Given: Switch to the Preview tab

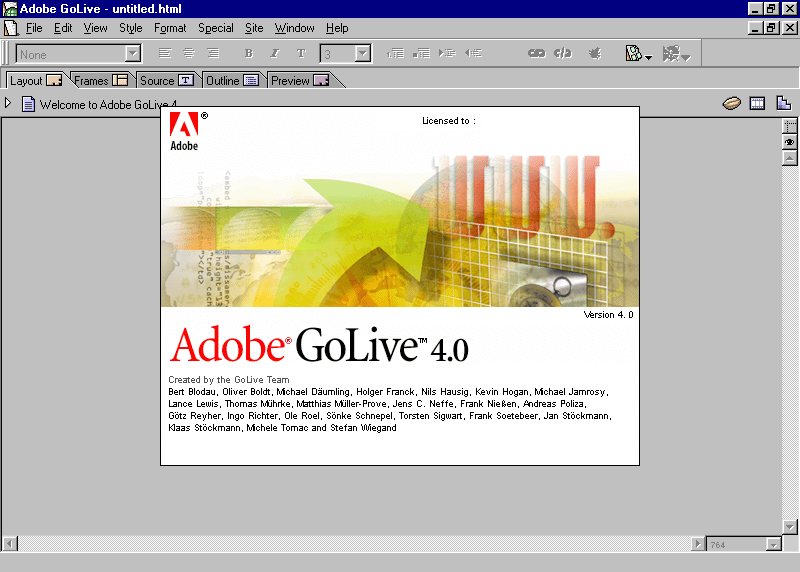Looking at the screenshot, I should point(300,81).
